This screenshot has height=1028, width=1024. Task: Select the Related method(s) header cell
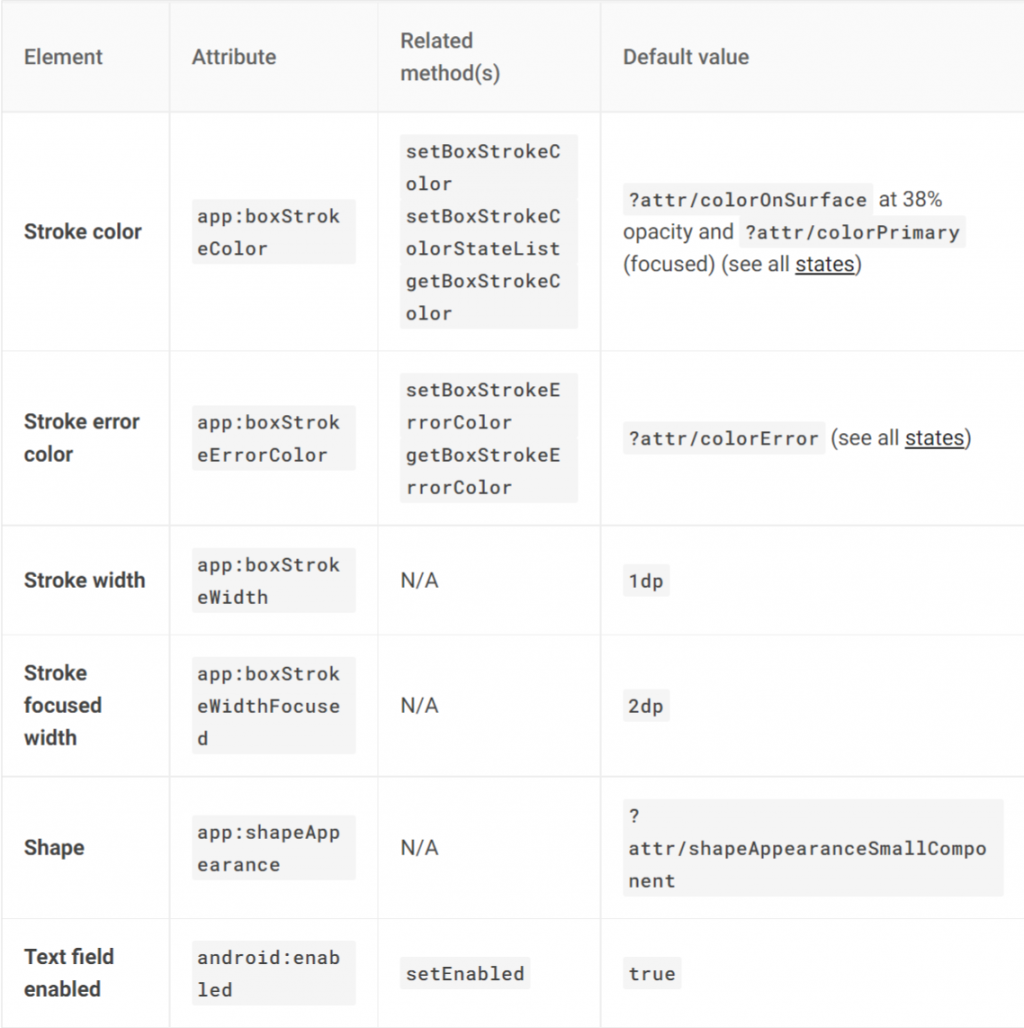[x=449, y=57]
